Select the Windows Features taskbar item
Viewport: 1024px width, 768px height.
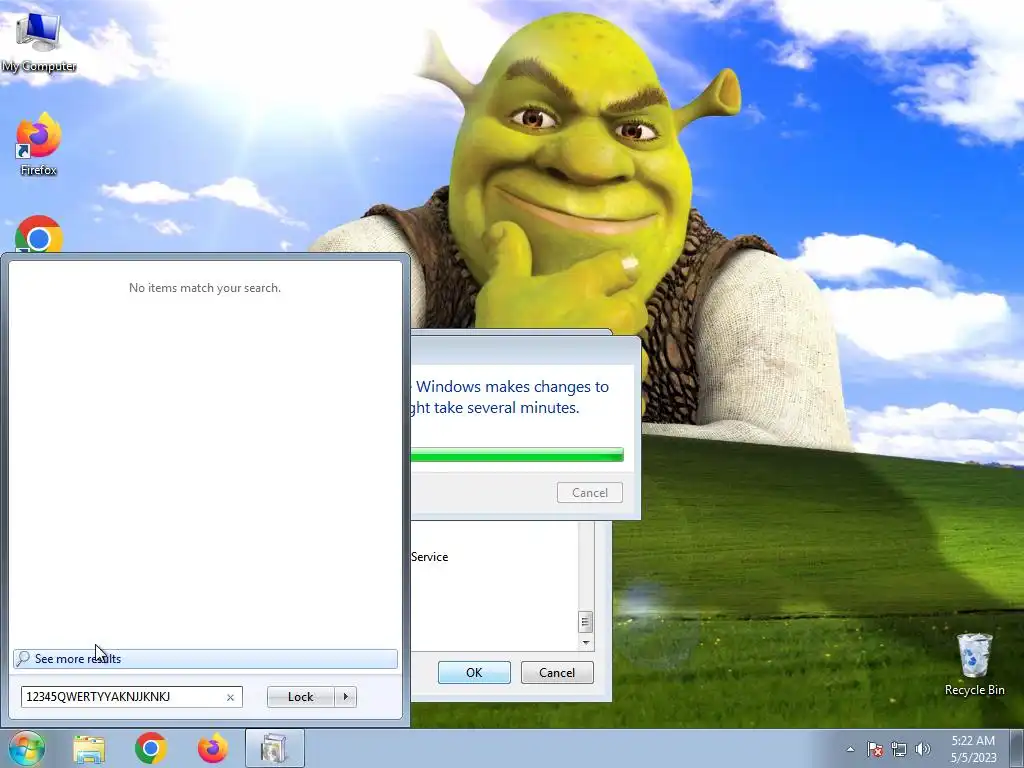coord(274,748)
